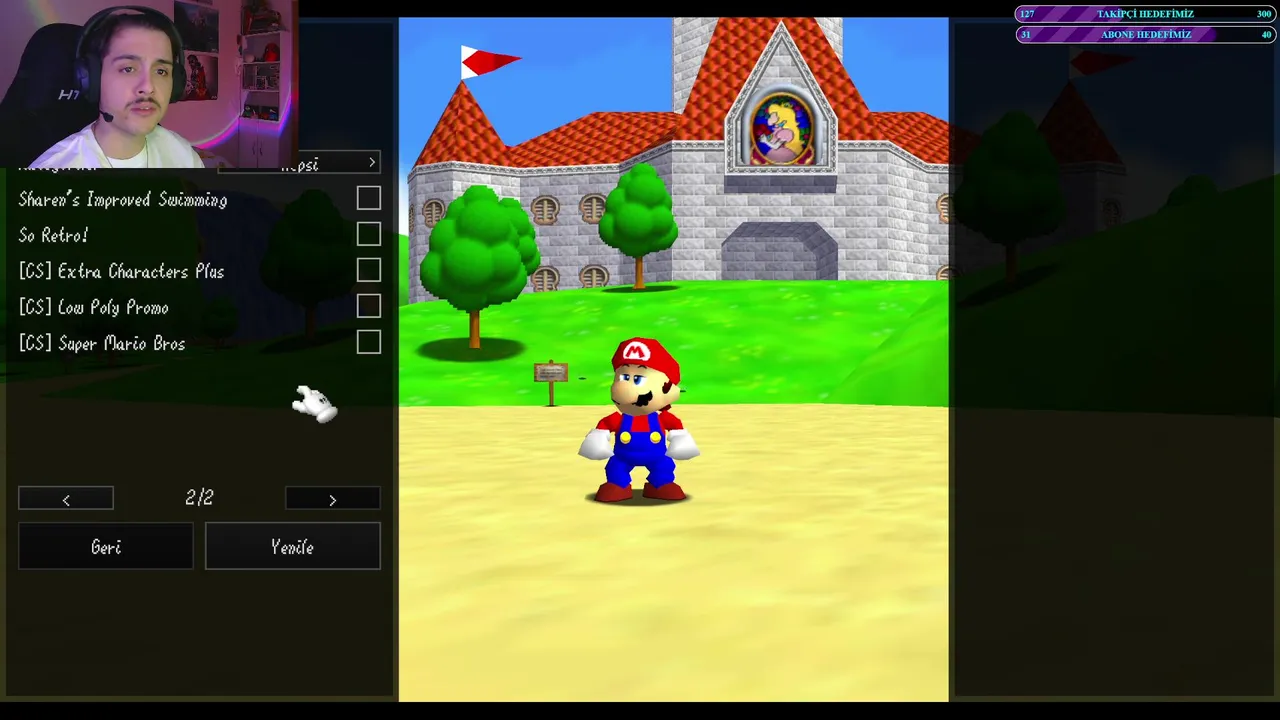This screenshot has height=720, width=1280.
Task: Click the Geri back button
Action: 106,547
